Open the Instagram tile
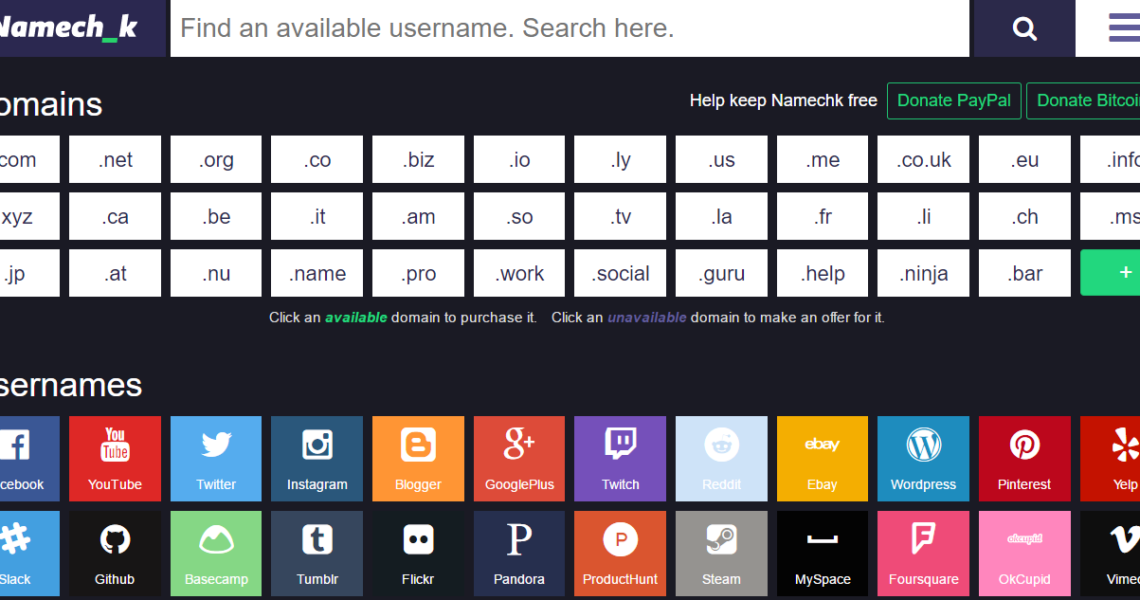 coord(317,458)
